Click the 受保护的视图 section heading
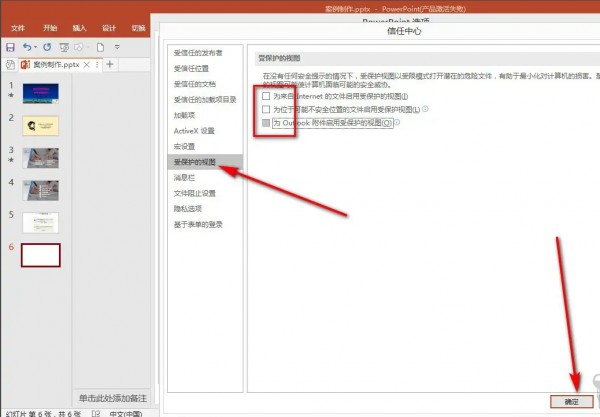 coord(279,58)
